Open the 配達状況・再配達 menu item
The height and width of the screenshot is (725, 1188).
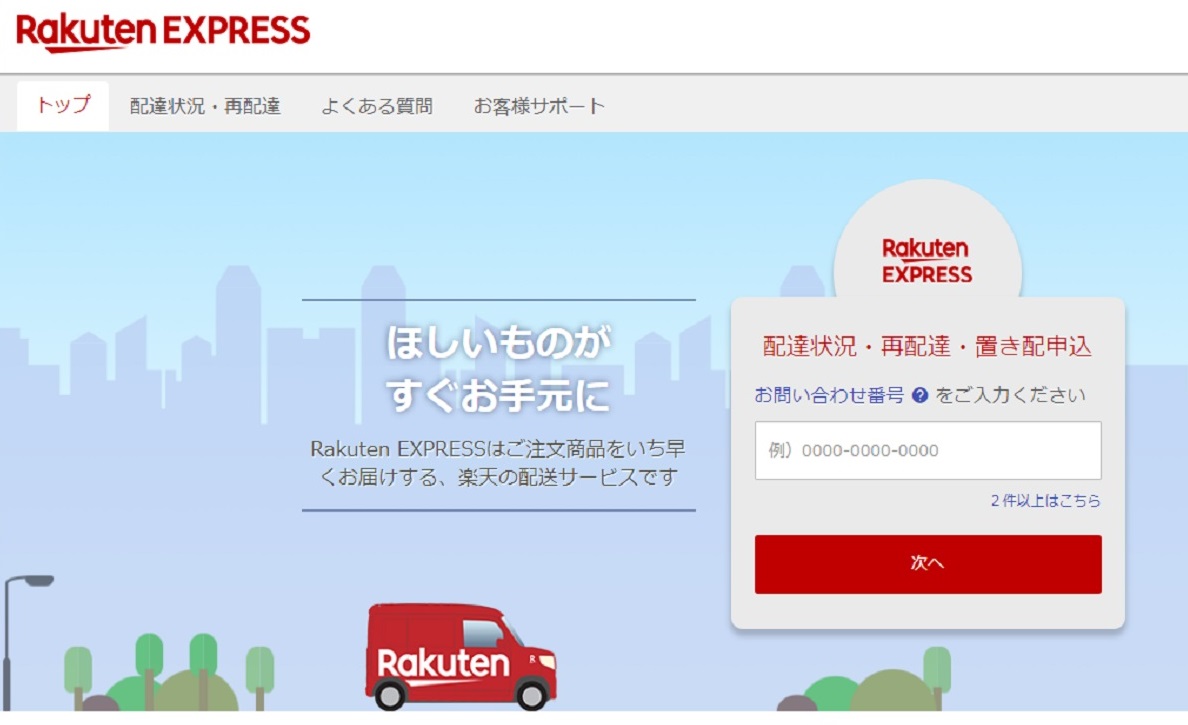[205, 106]
